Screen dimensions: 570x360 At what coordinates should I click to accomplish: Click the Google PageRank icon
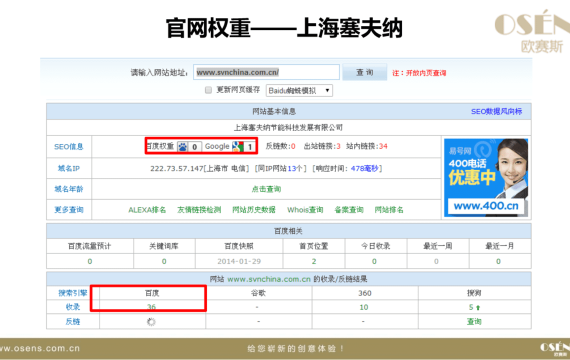coord(238,147)
